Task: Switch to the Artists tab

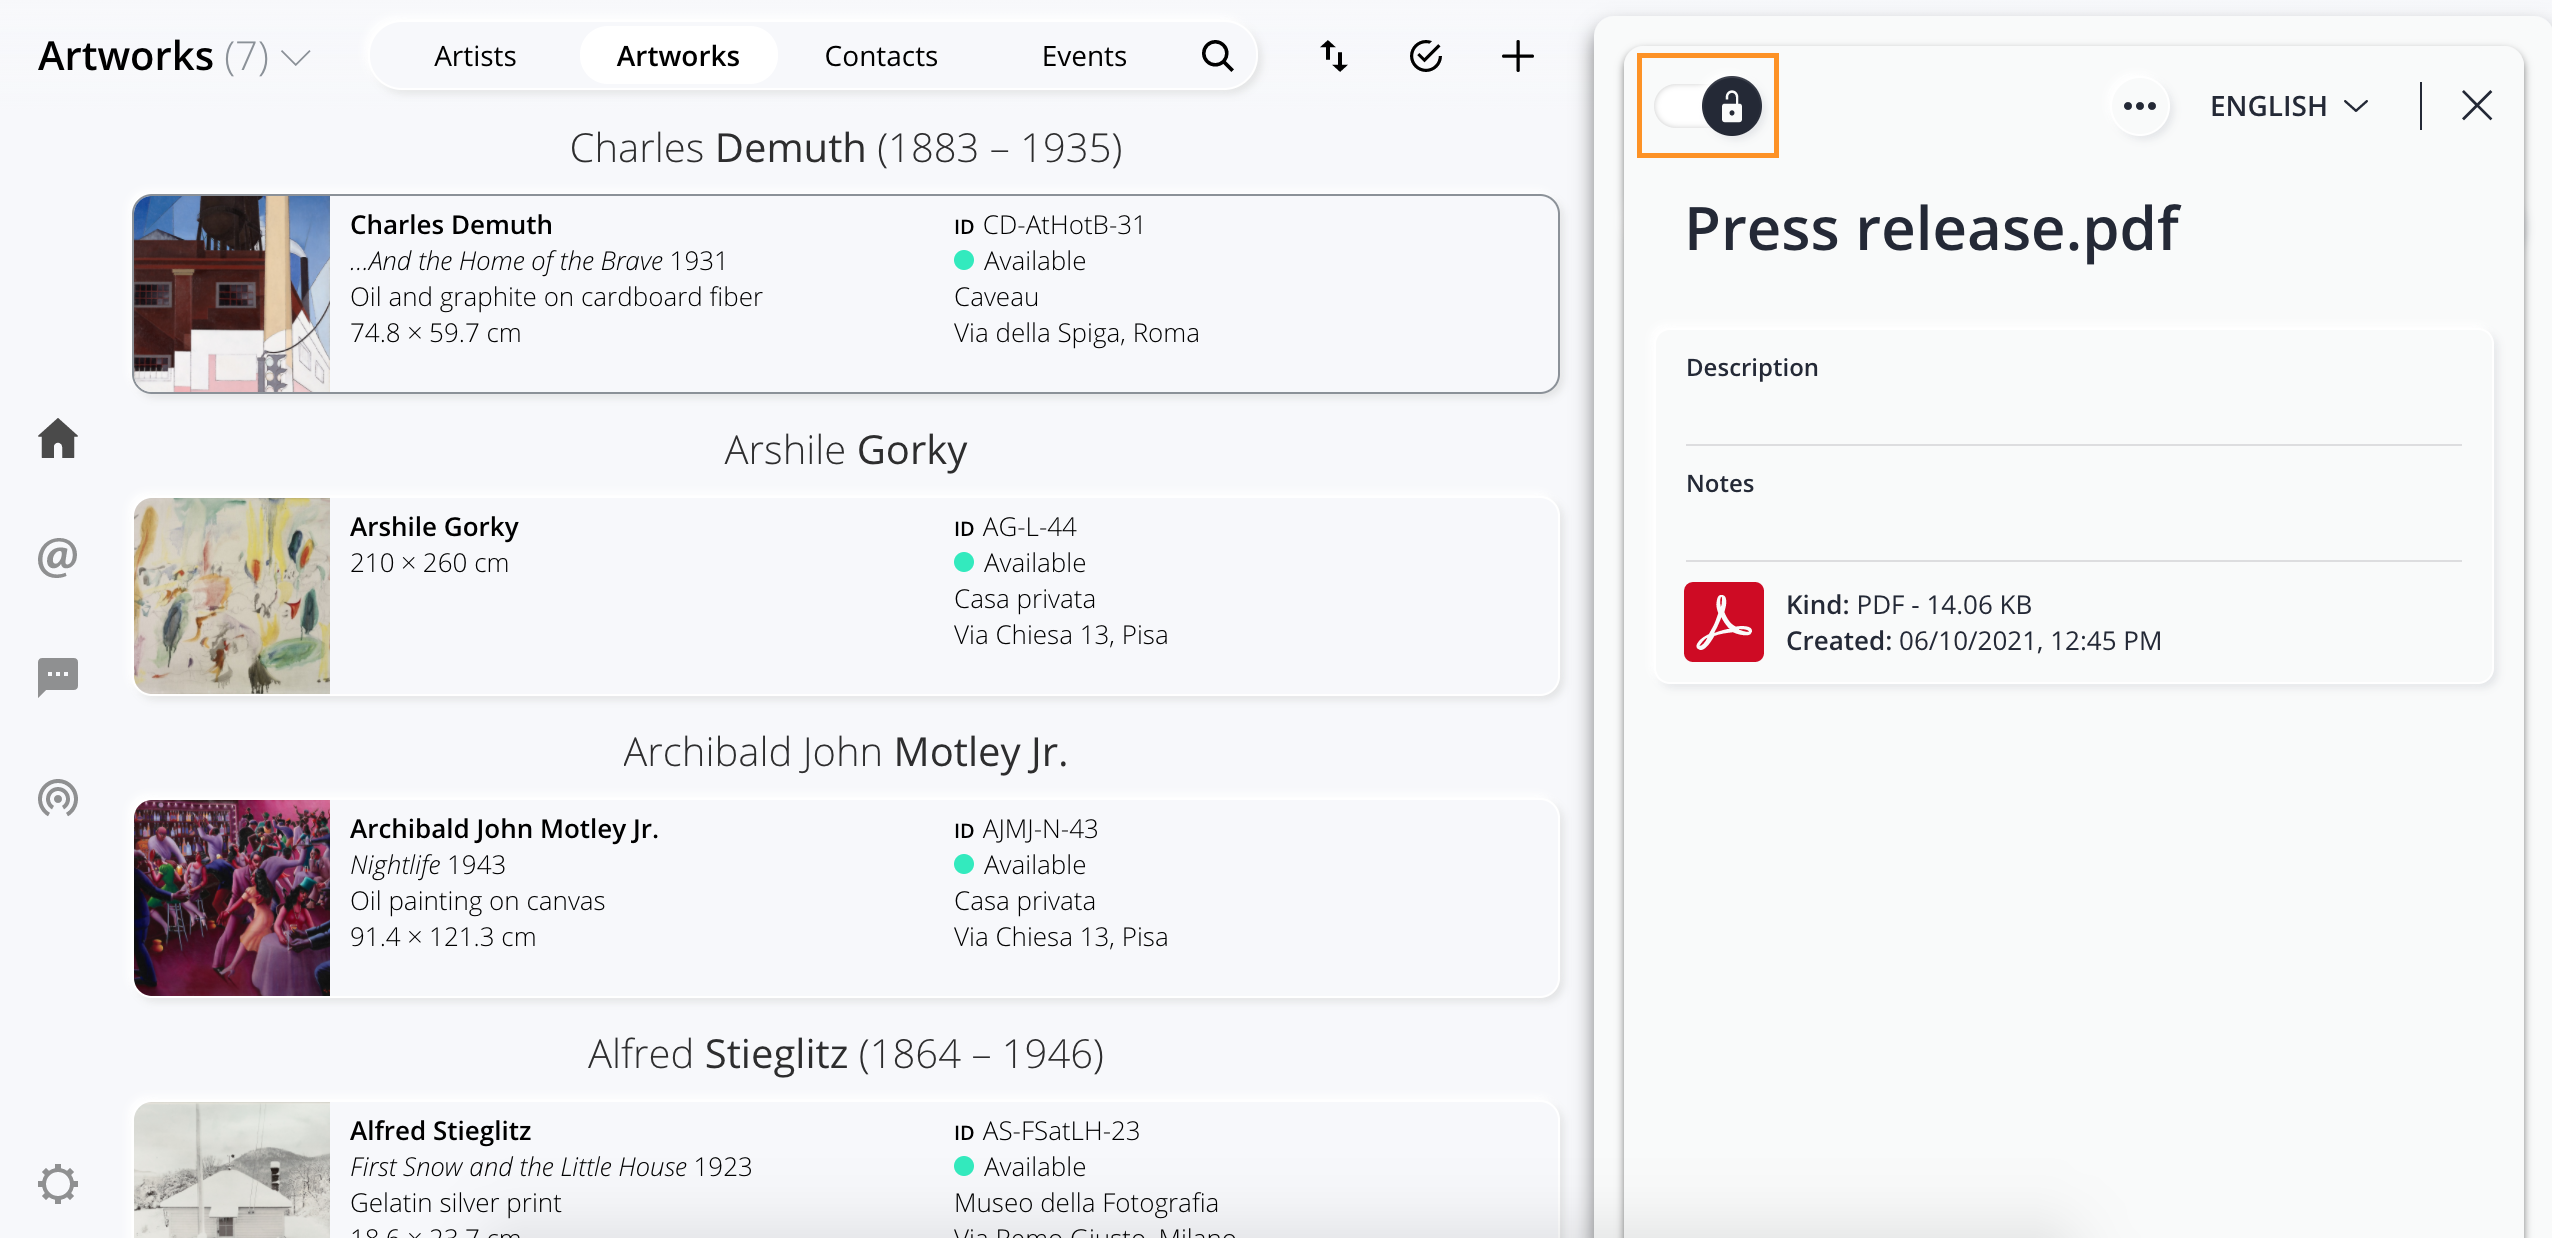Action: (475, 56)
